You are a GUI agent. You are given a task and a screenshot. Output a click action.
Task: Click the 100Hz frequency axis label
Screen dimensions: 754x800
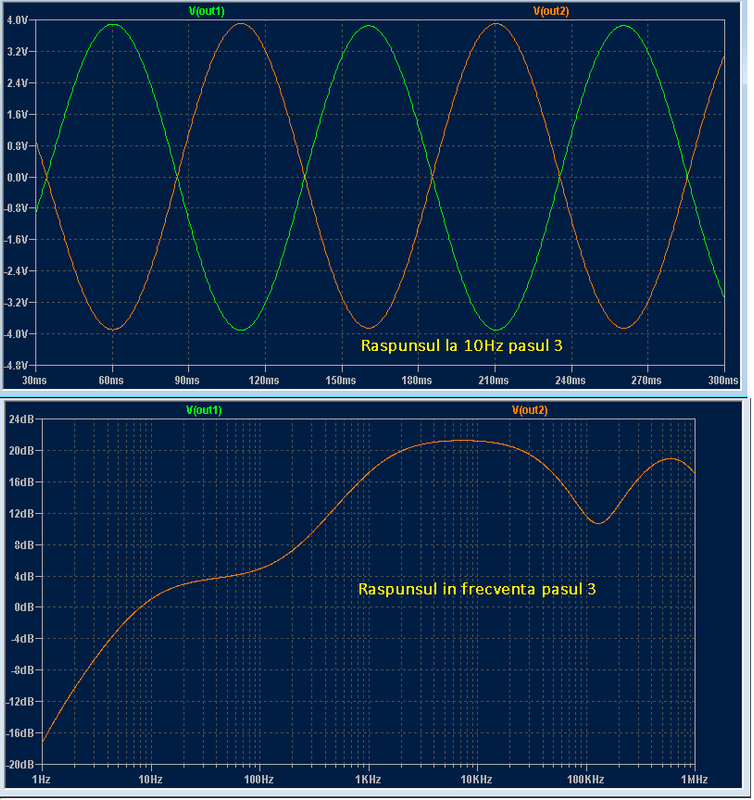point(259,780)
